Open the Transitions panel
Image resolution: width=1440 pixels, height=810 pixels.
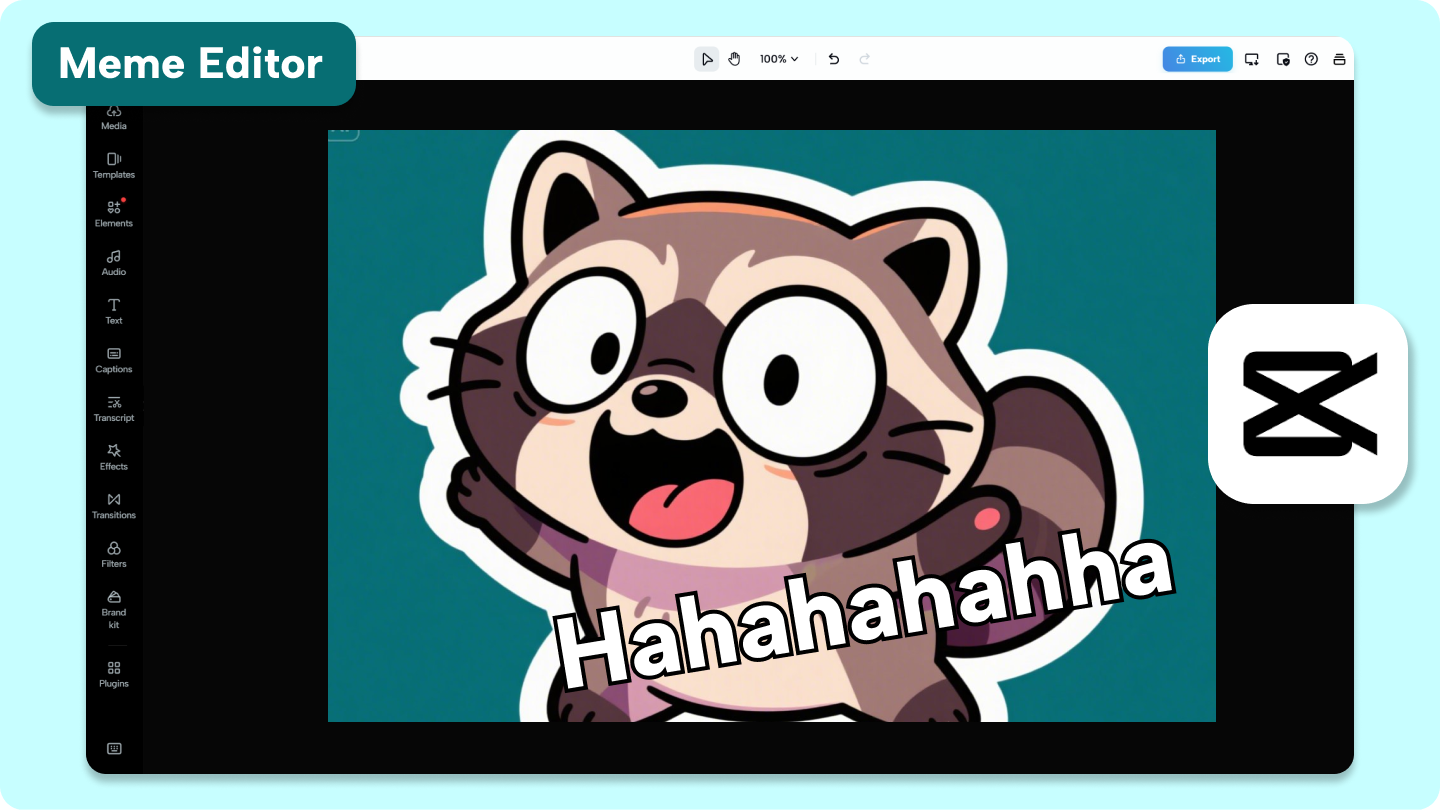point(114,506)
